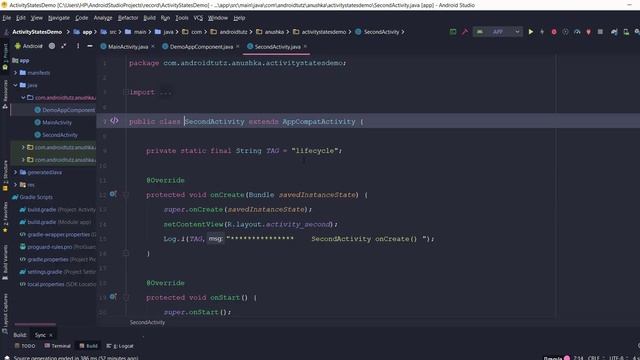Click the Apply Changes lightning icon
This screenshot has width=640, height=360.
(542, 32)
